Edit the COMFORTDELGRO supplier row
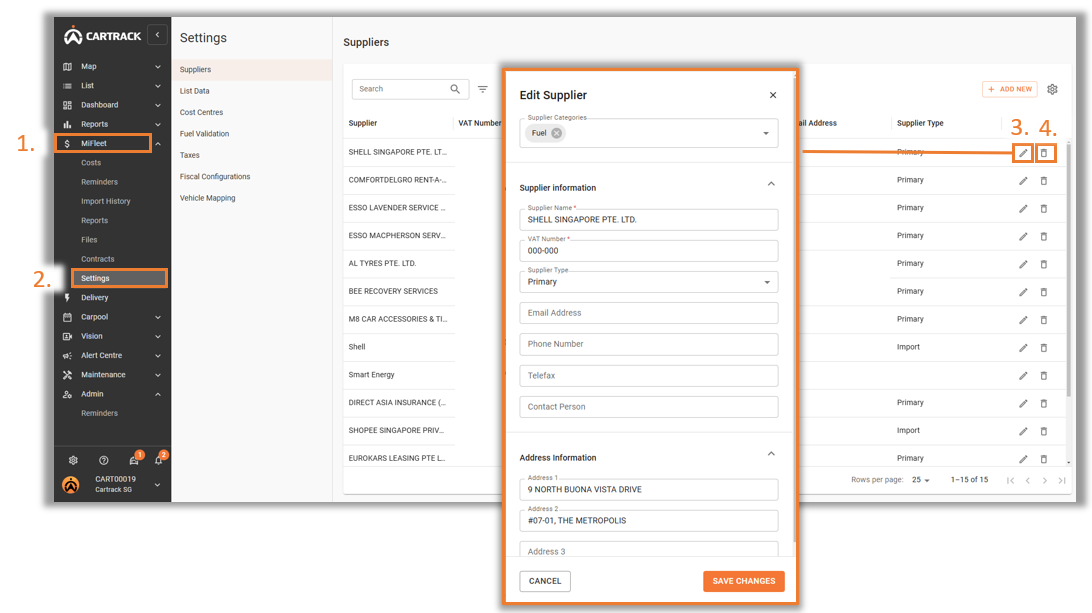Image resolution: width=1092 pixels, height=613 pixels. click(x=1023, y=181)
